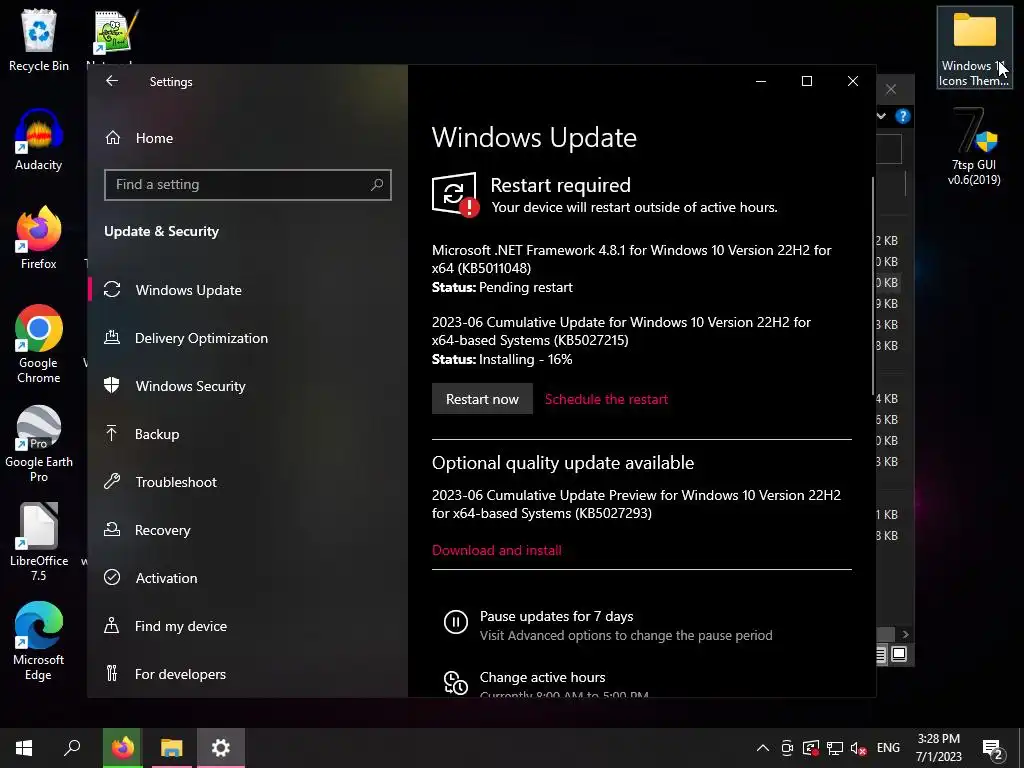Click the Windows Update sync icon in sidebar
The image size is (1024, 768).
(x=112, y=289)
